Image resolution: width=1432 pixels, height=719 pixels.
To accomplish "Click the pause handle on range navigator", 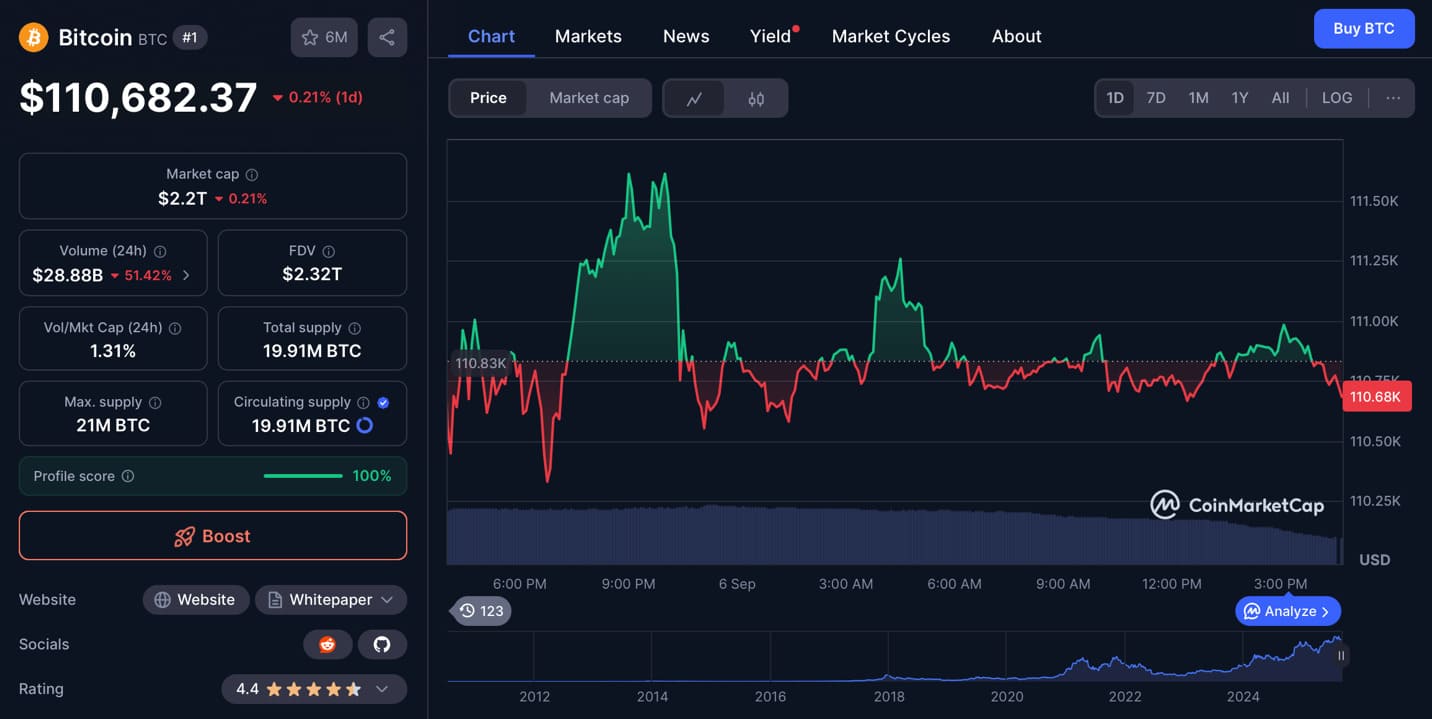I will tap(1341, 656).
